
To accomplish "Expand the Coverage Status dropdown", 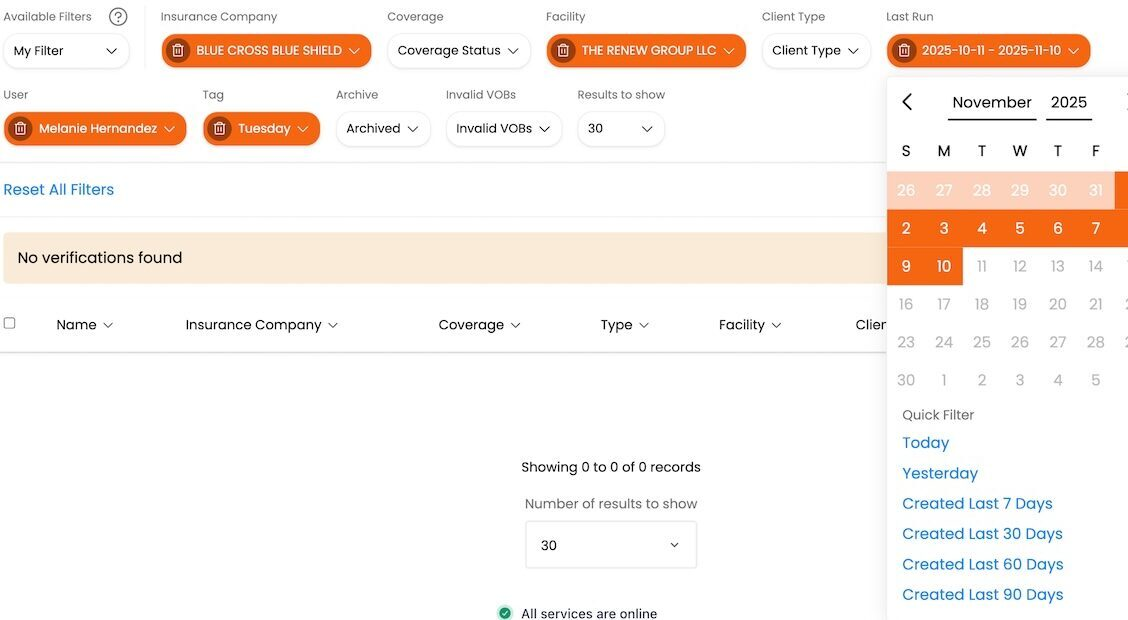I will (x=458, y=51).
